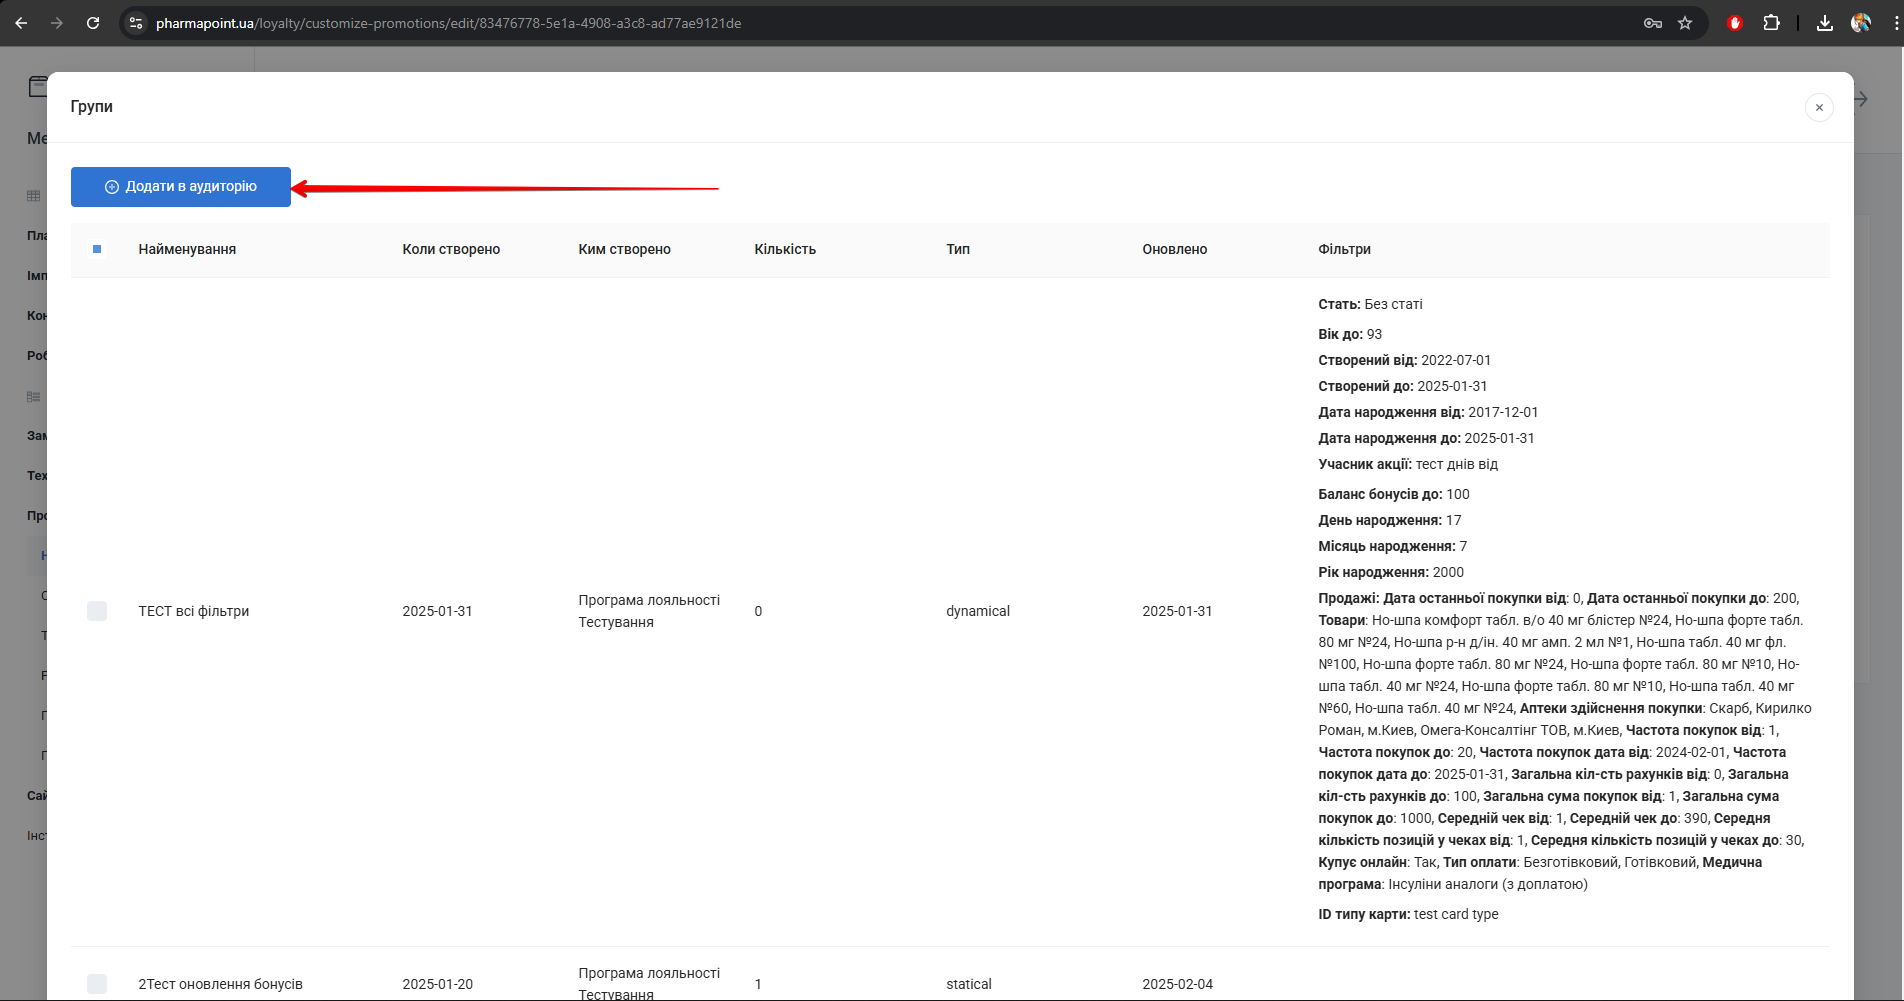This screenshot has width=1904, height=1001.
Task: Click the creation date 2025-01-31
Action: click(437, 611)
